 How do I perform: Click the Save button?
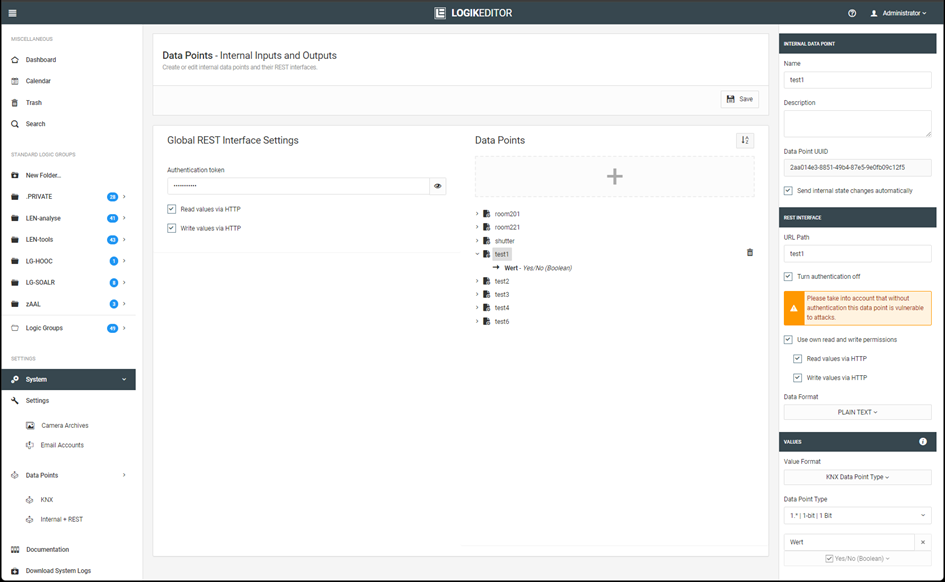pyautogui.click(x=740, y=99)
